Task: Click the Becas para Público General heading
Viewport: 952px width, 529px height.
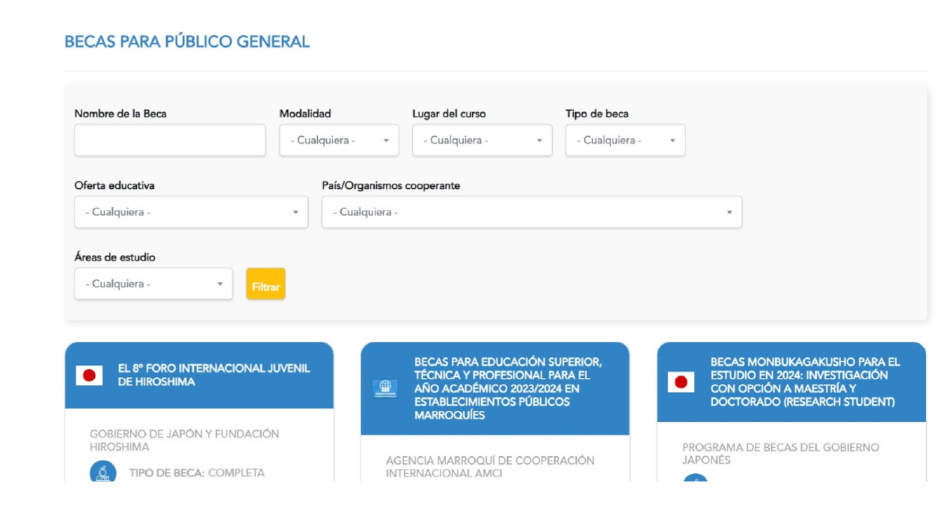Action: (x=187, y=42)
